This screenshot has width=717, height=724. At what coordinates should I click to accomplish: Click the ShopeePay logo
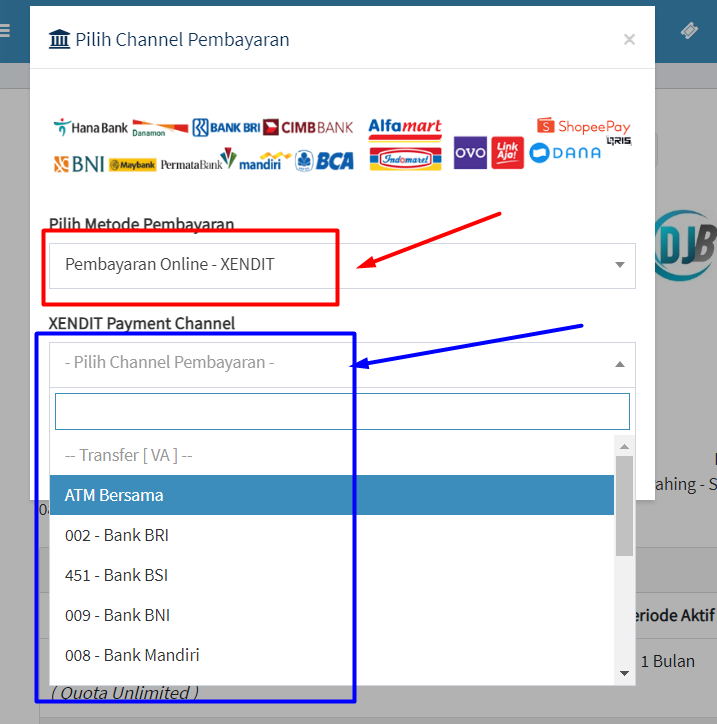click(x=584, y=126)
